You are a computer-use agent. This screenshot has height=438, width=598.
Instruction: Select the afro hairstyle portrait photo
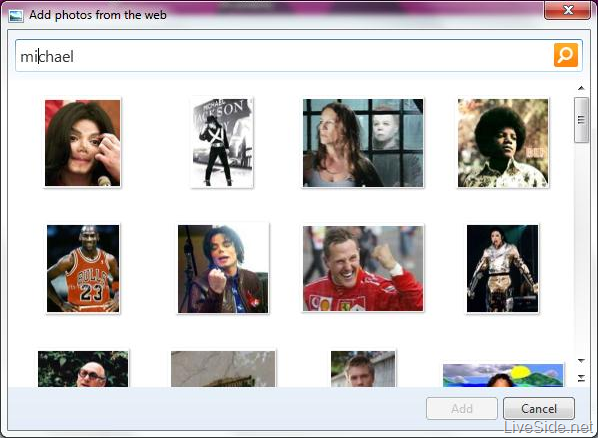click(503, 143)
